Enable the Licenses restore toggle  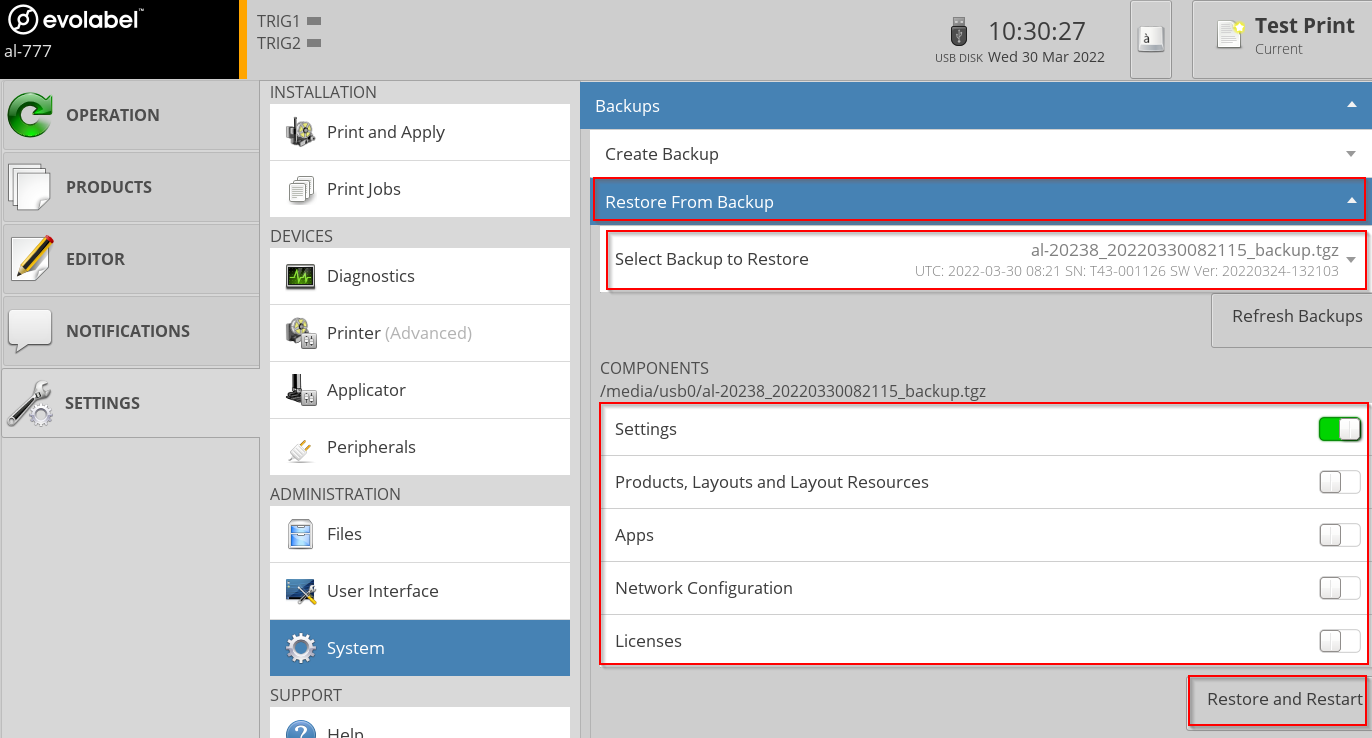click(1340, 641)
